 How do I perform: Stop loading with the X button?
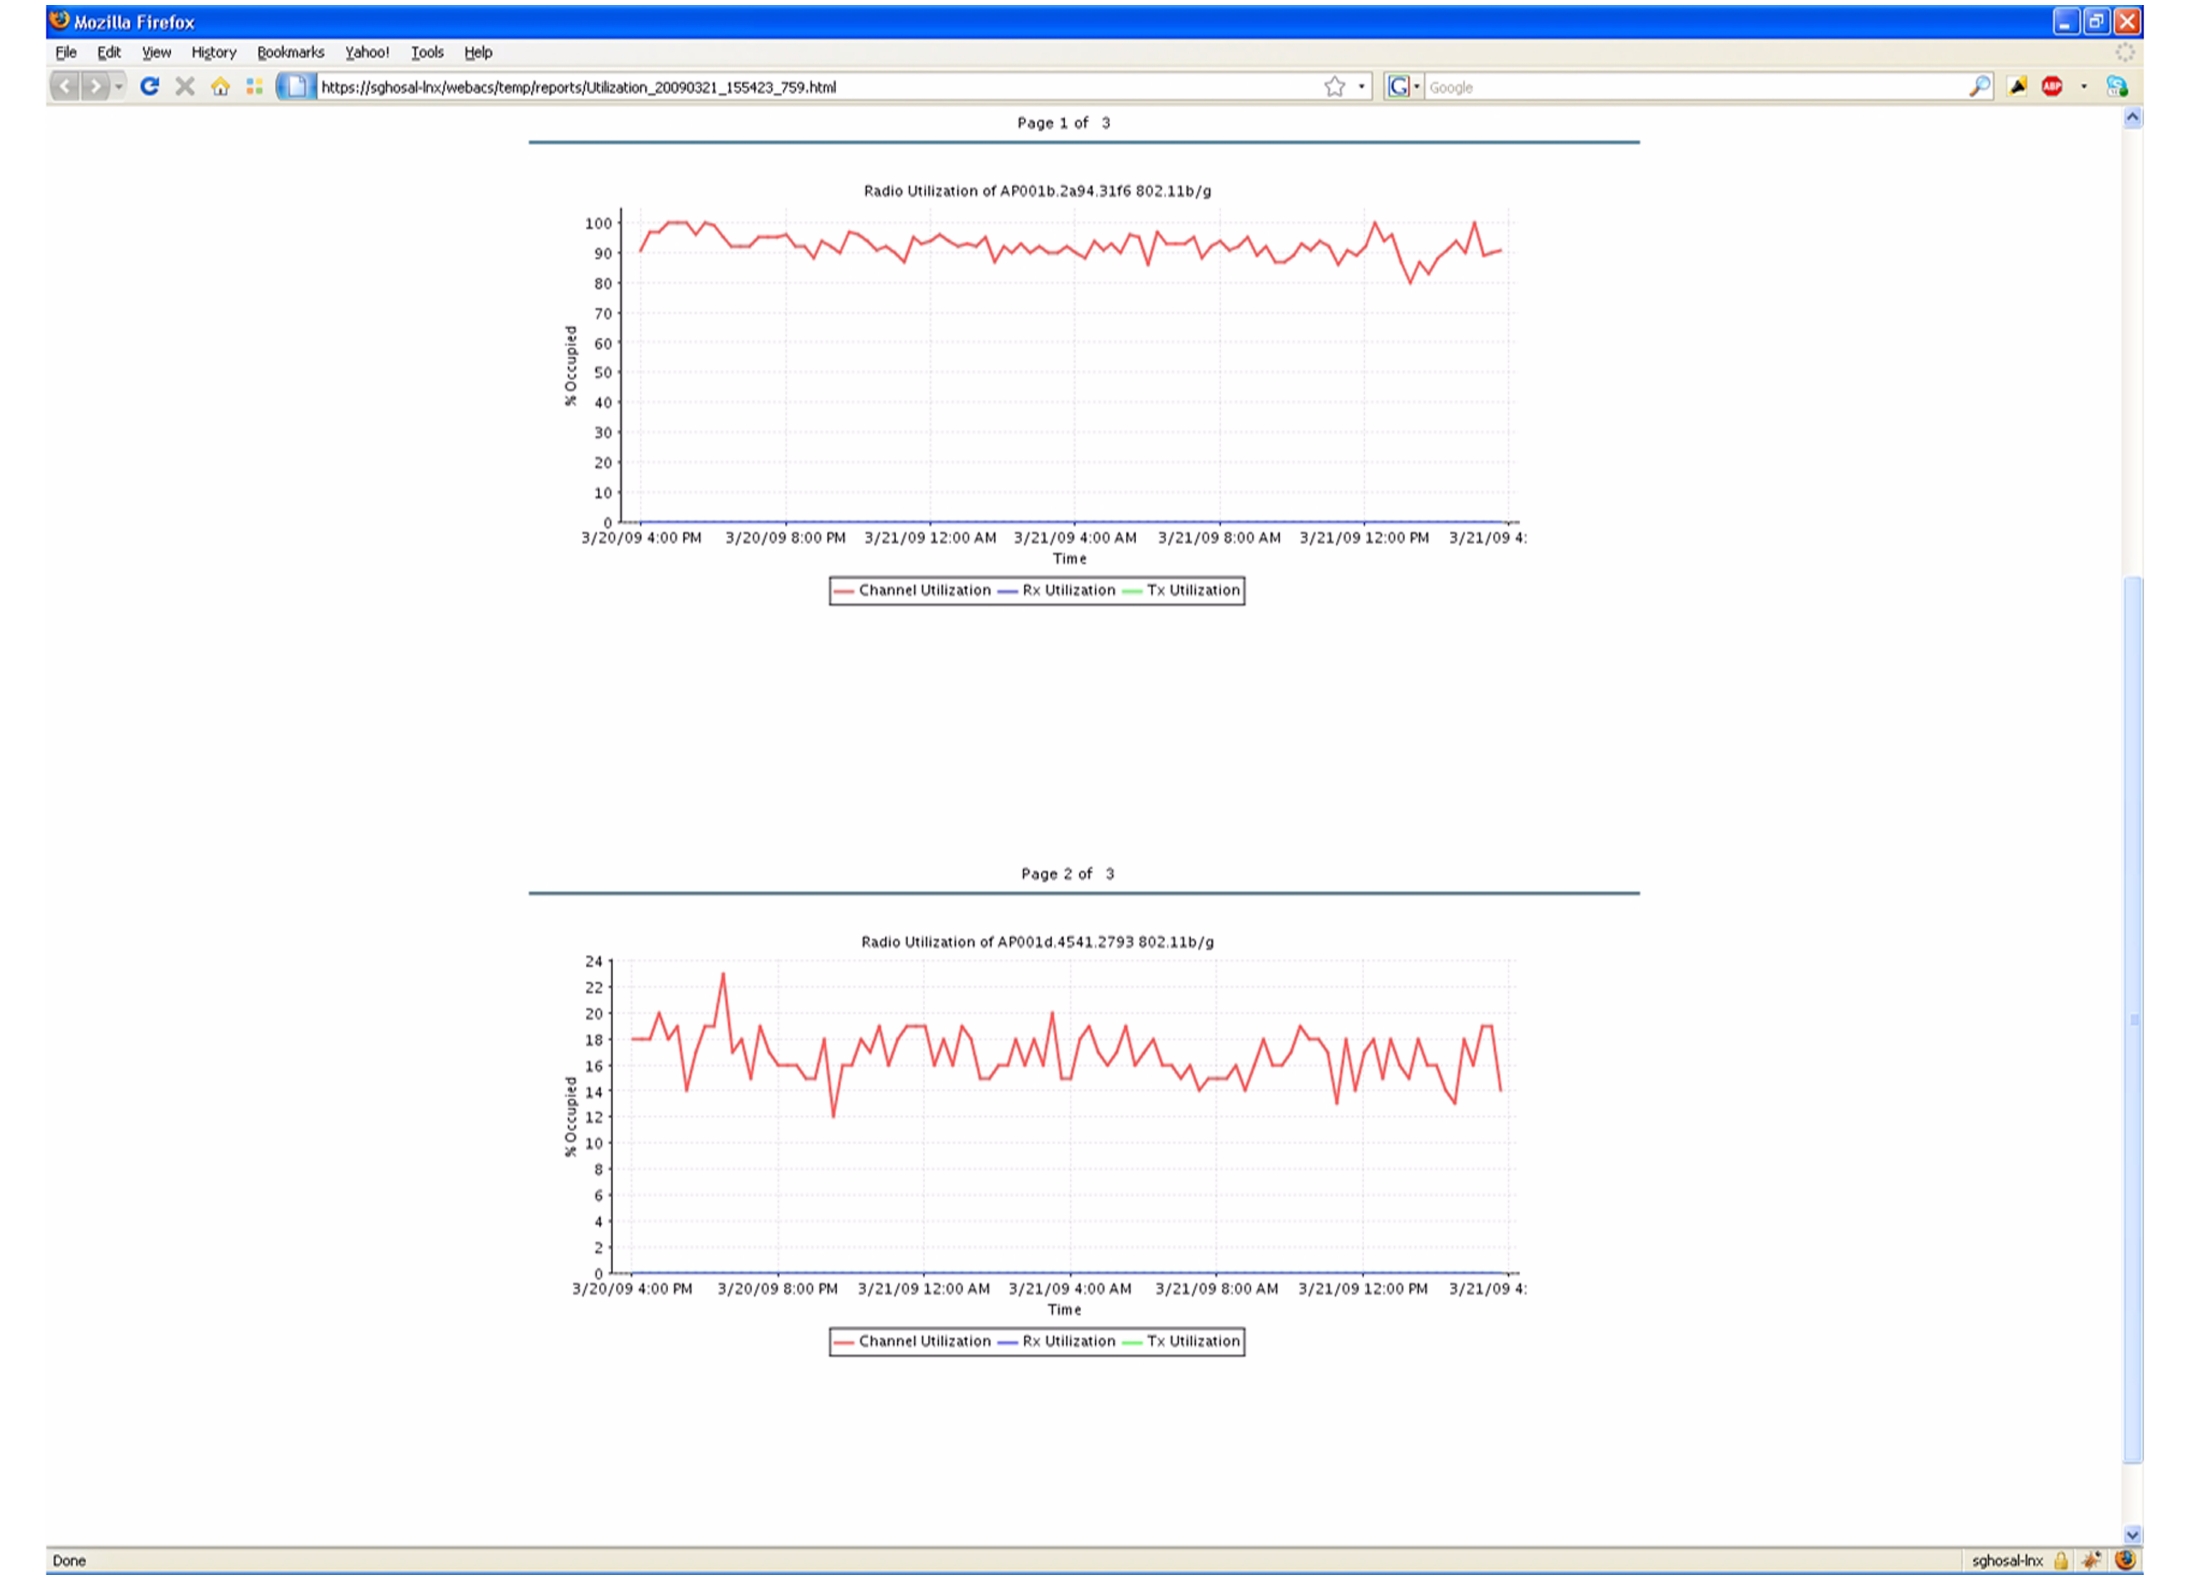(x=185, y=87)
